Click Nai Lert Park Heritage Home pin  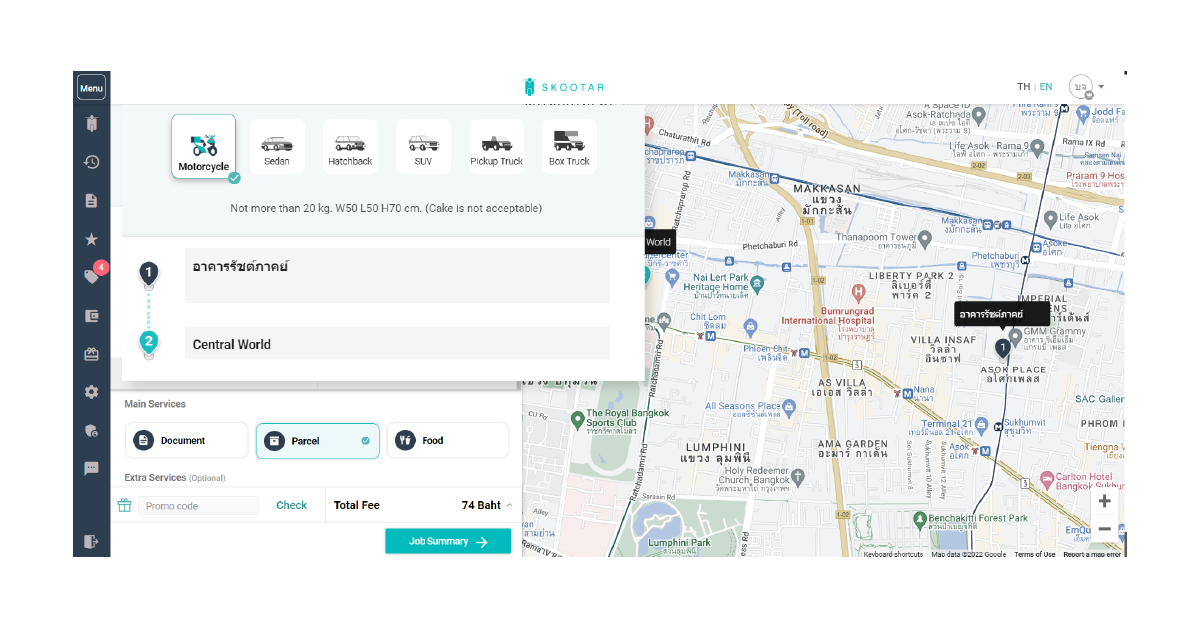(757, 283)
